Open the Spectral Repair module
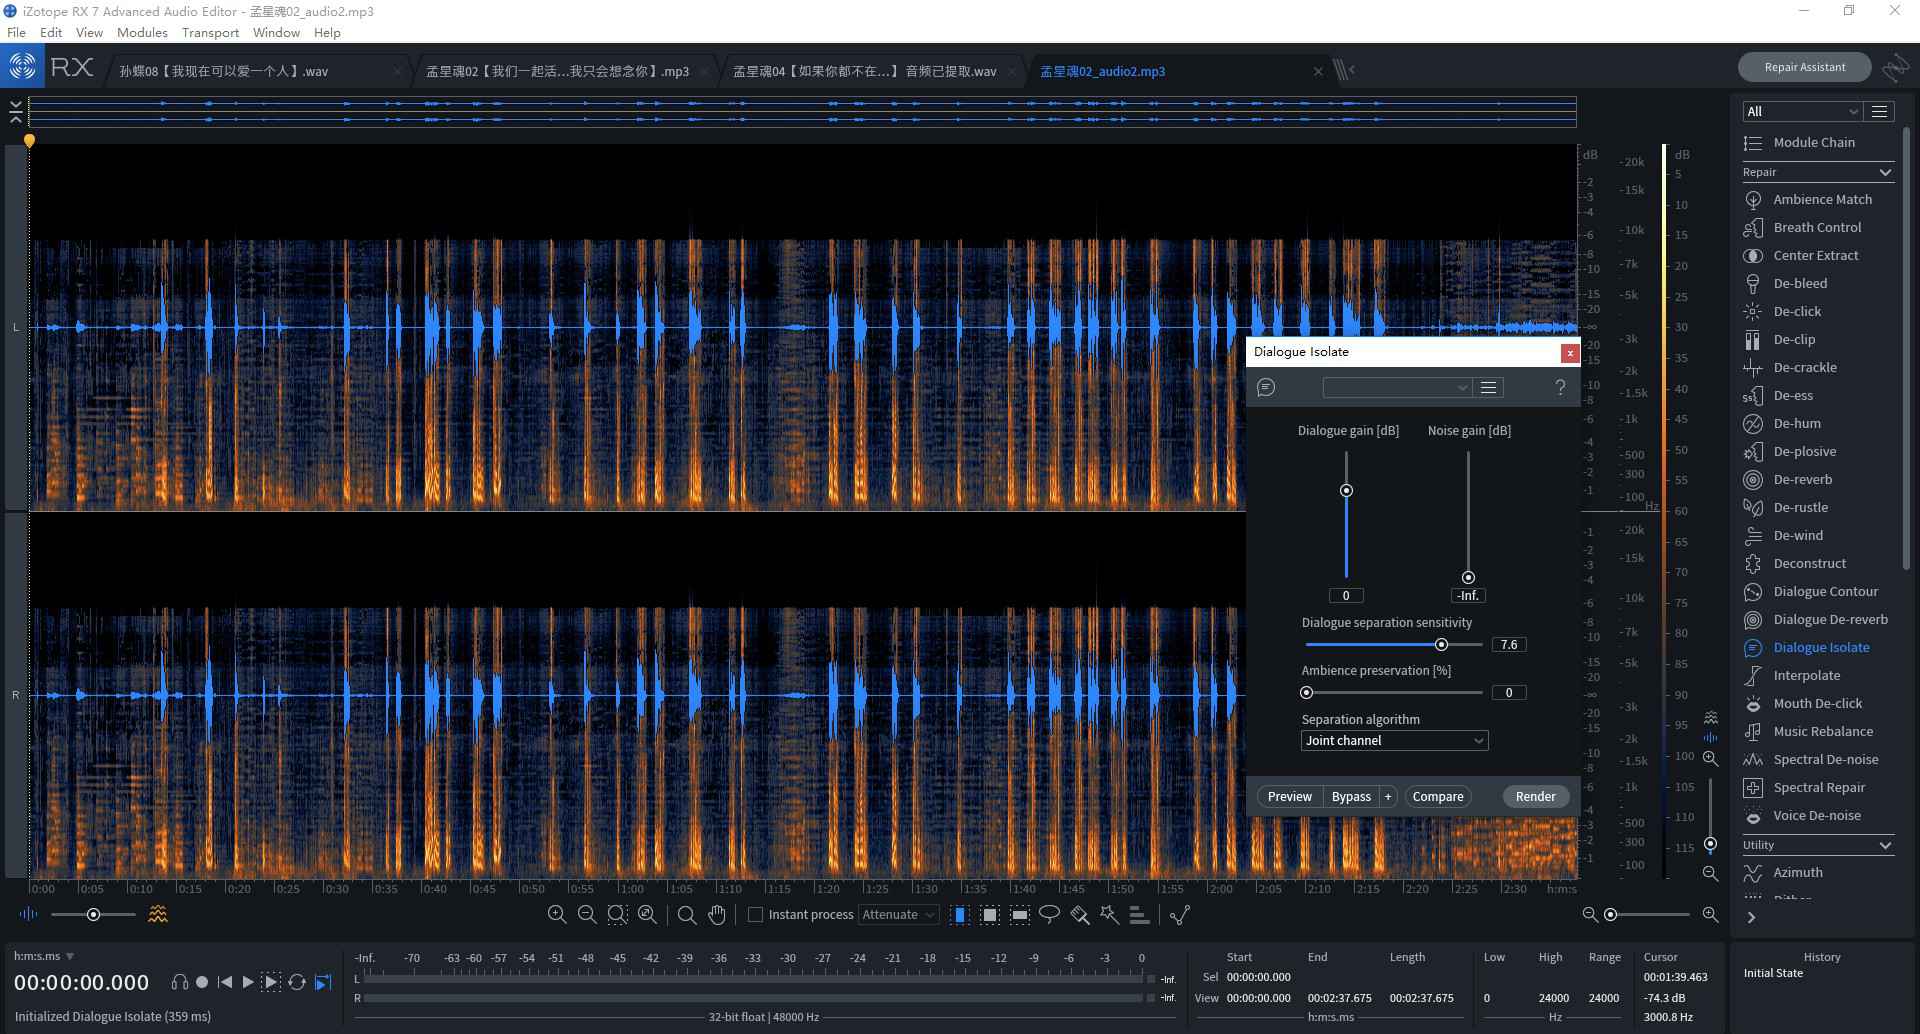 coord(1818,787)
